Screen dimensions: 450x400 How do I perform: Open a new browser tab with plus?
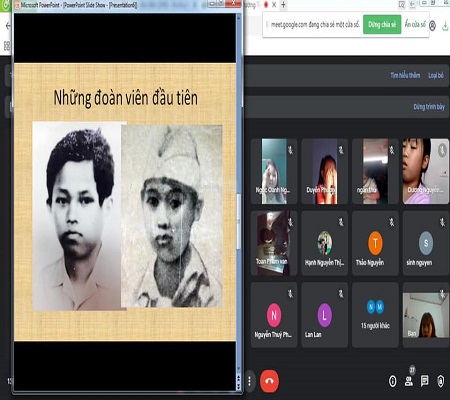283,5
